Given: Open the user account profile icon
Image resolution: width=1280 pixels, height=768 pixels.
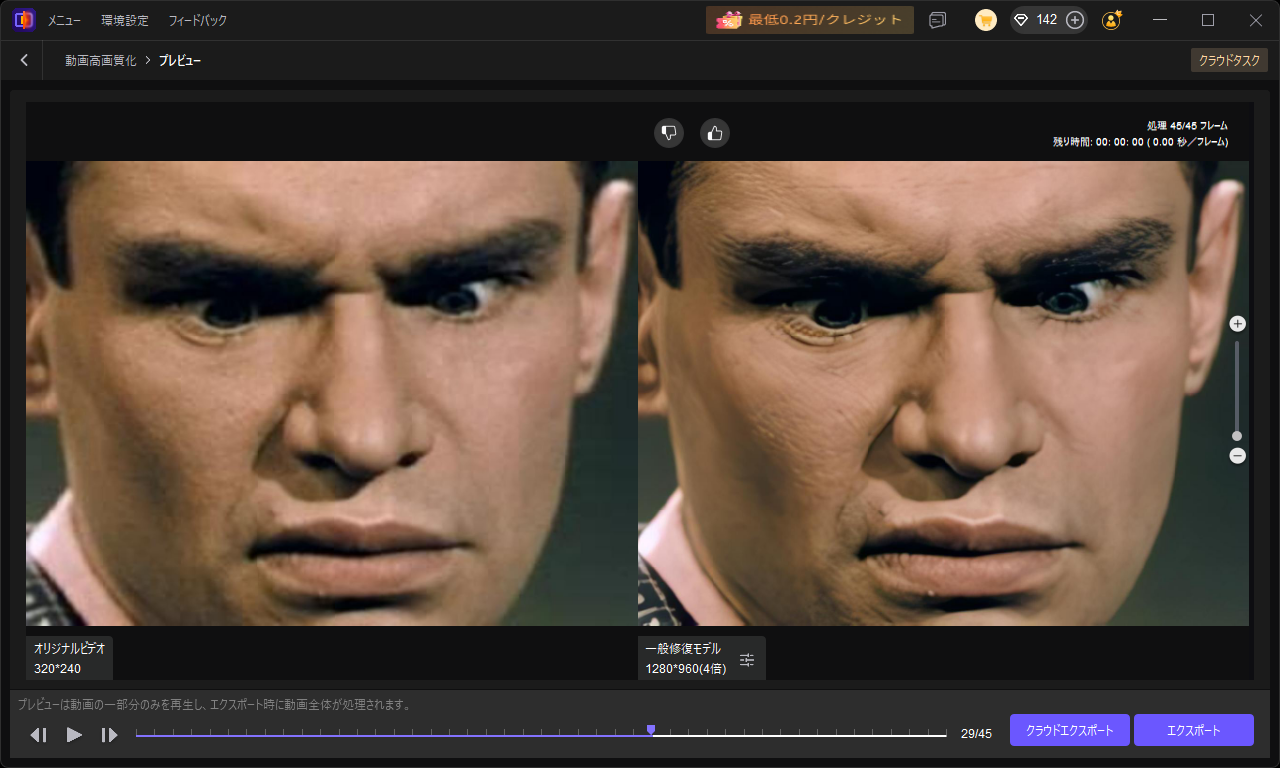Looking at the screenshot, I should coord(1111,20).
